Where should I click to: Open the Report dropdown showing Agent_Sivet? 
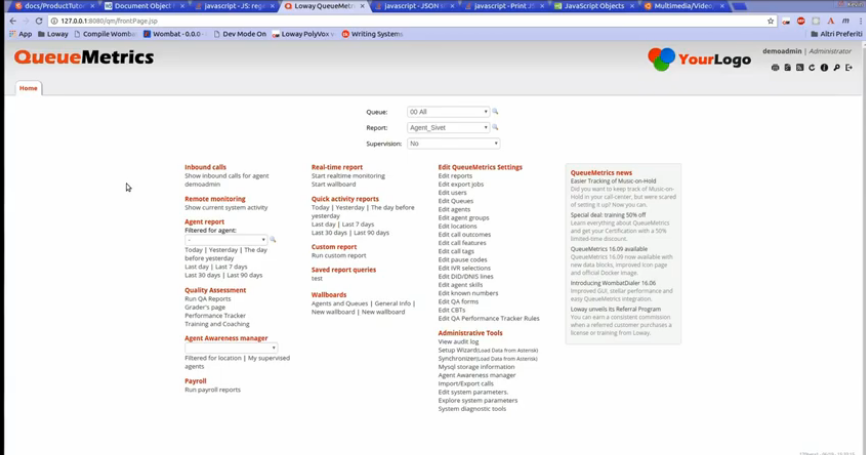448,128
